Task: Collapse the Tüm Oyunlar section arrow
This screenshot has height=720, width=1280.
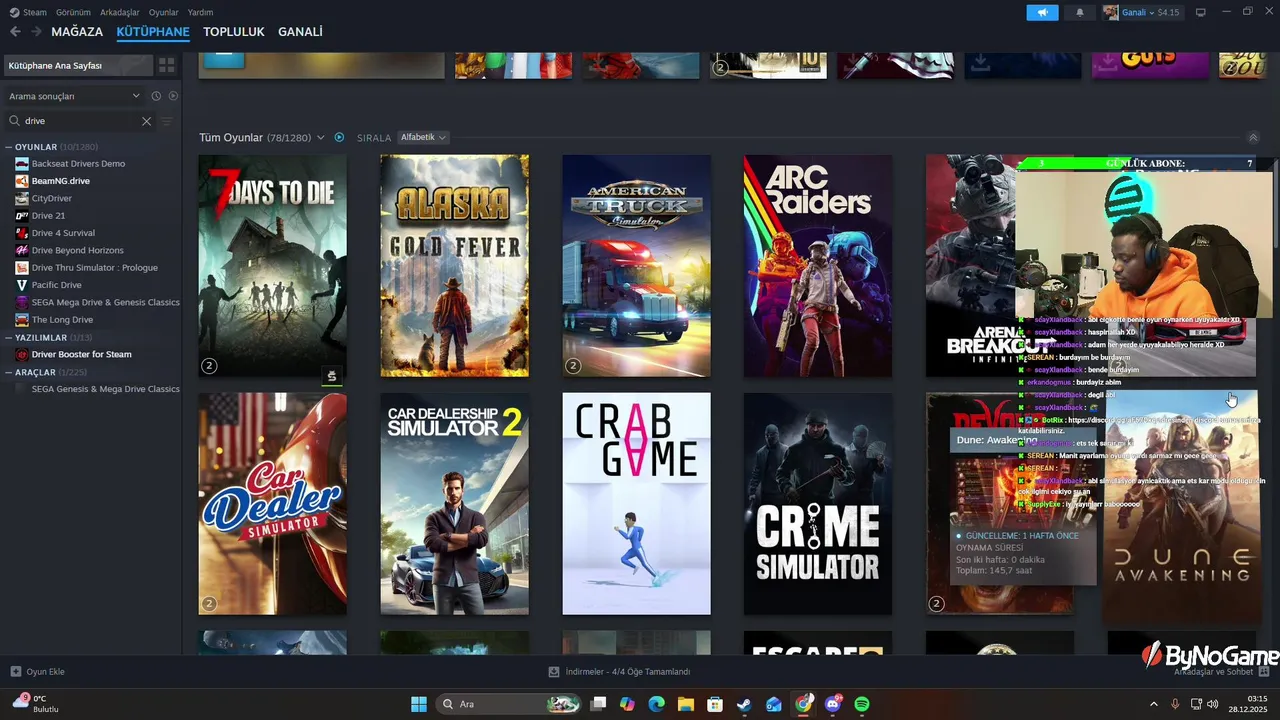Action: point(1253,138)
